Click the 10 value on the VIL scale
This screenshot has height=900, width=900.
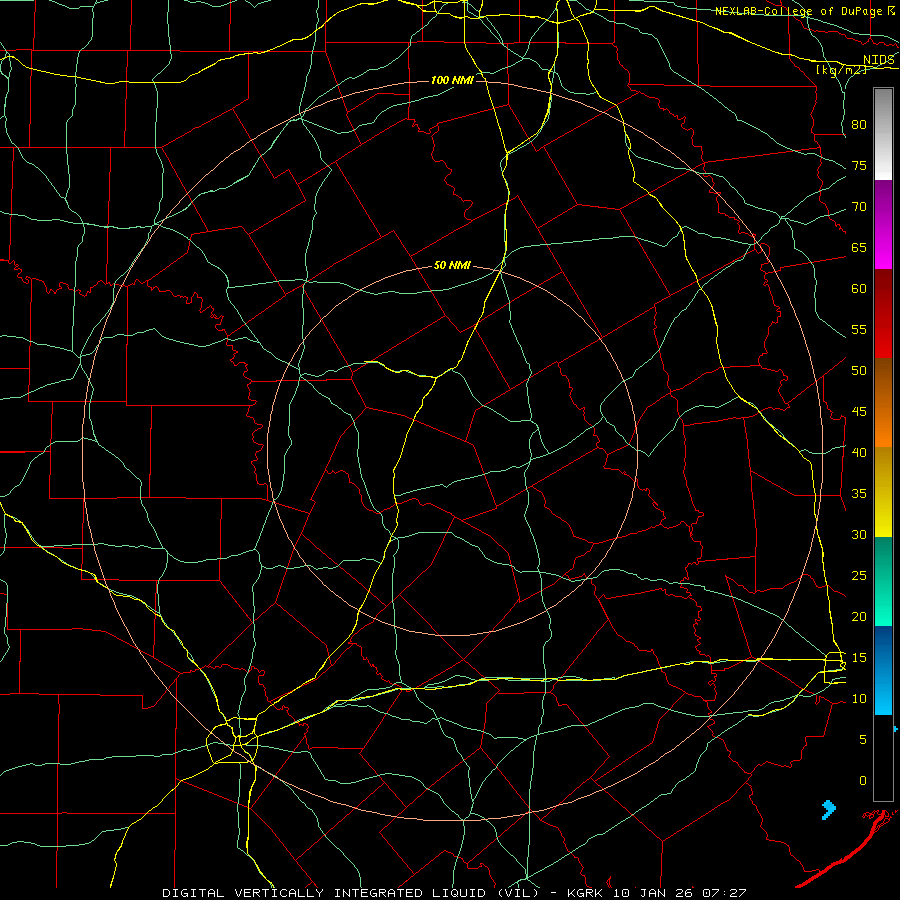(x=859, y=699)
